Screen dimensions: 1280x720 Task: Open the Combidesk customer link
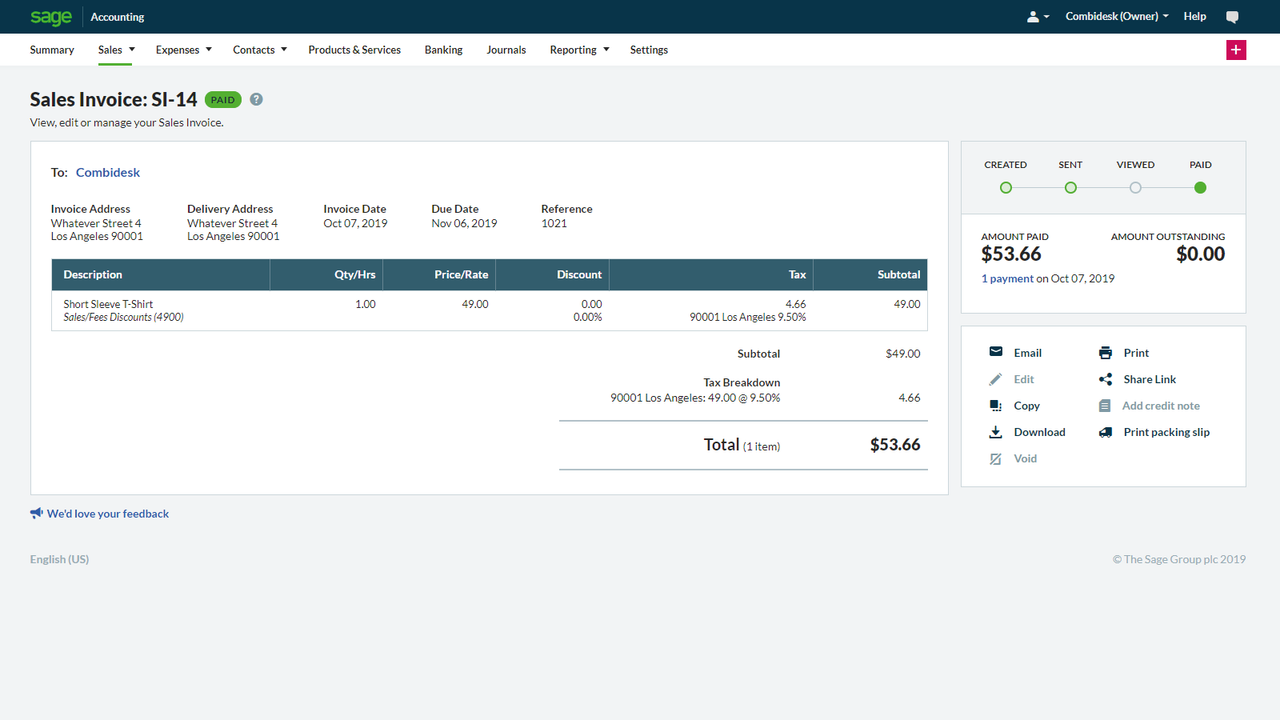pyautogui.click(x=107, y=172)
